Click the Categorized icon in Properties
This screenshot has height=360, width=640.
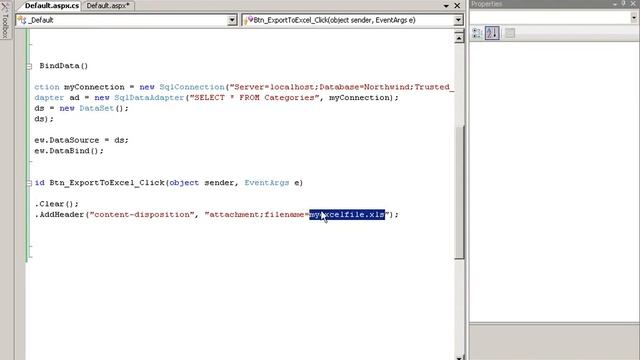[477, 33]
